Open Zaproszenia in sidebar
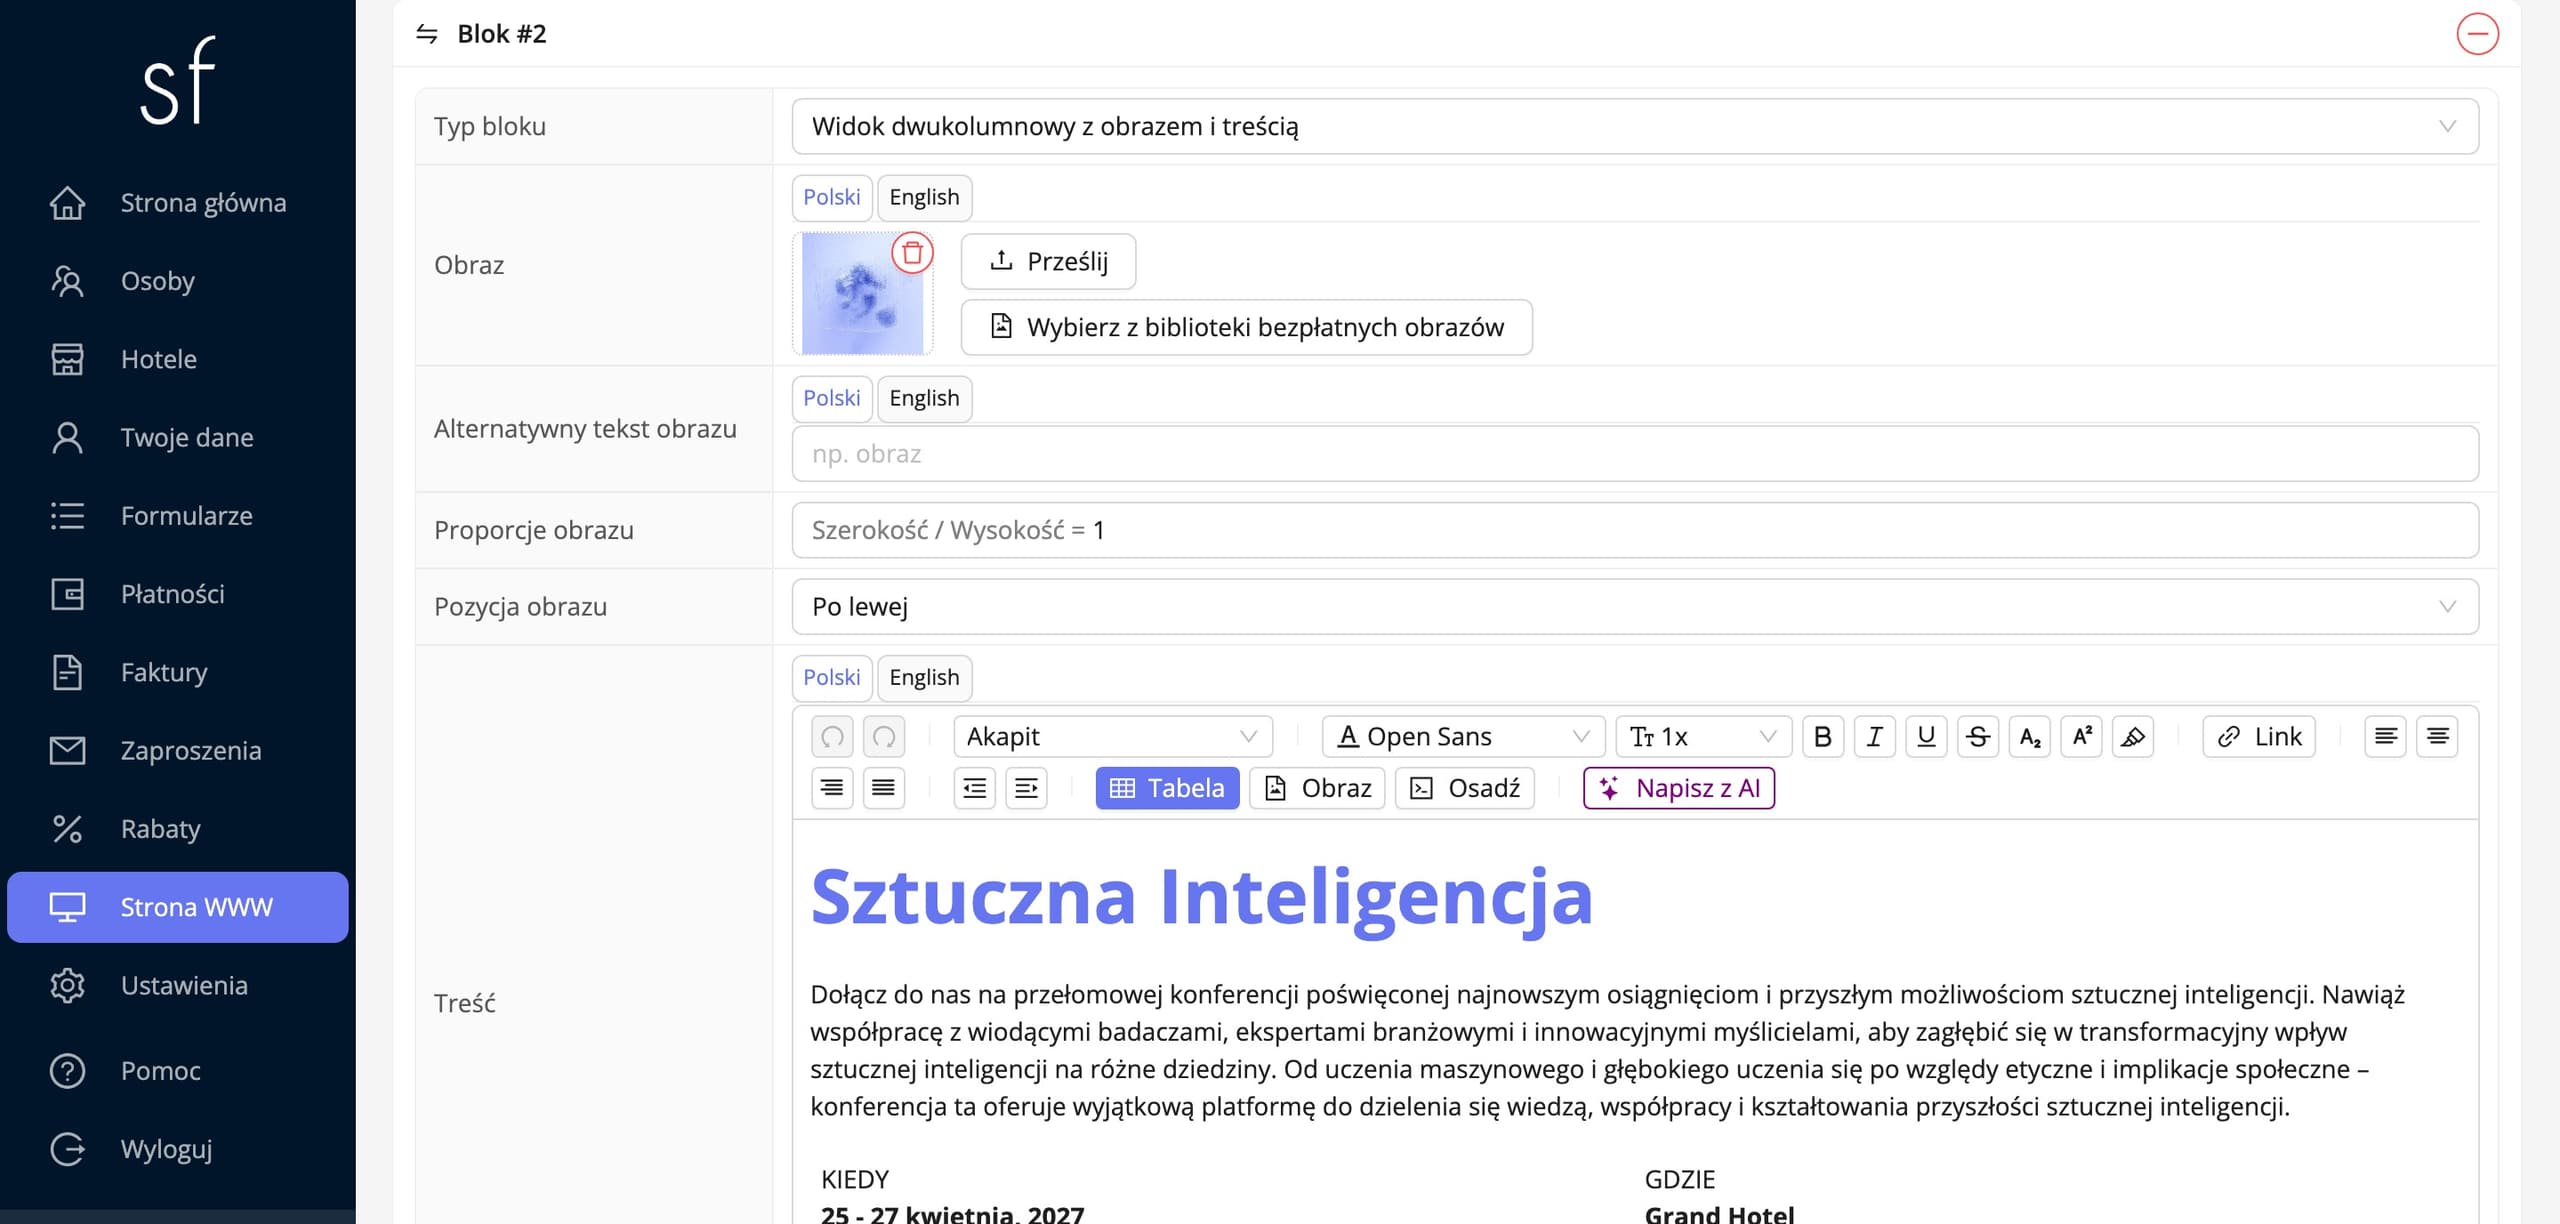Viewport: 2560px width, 1224px height. (178, 751)
